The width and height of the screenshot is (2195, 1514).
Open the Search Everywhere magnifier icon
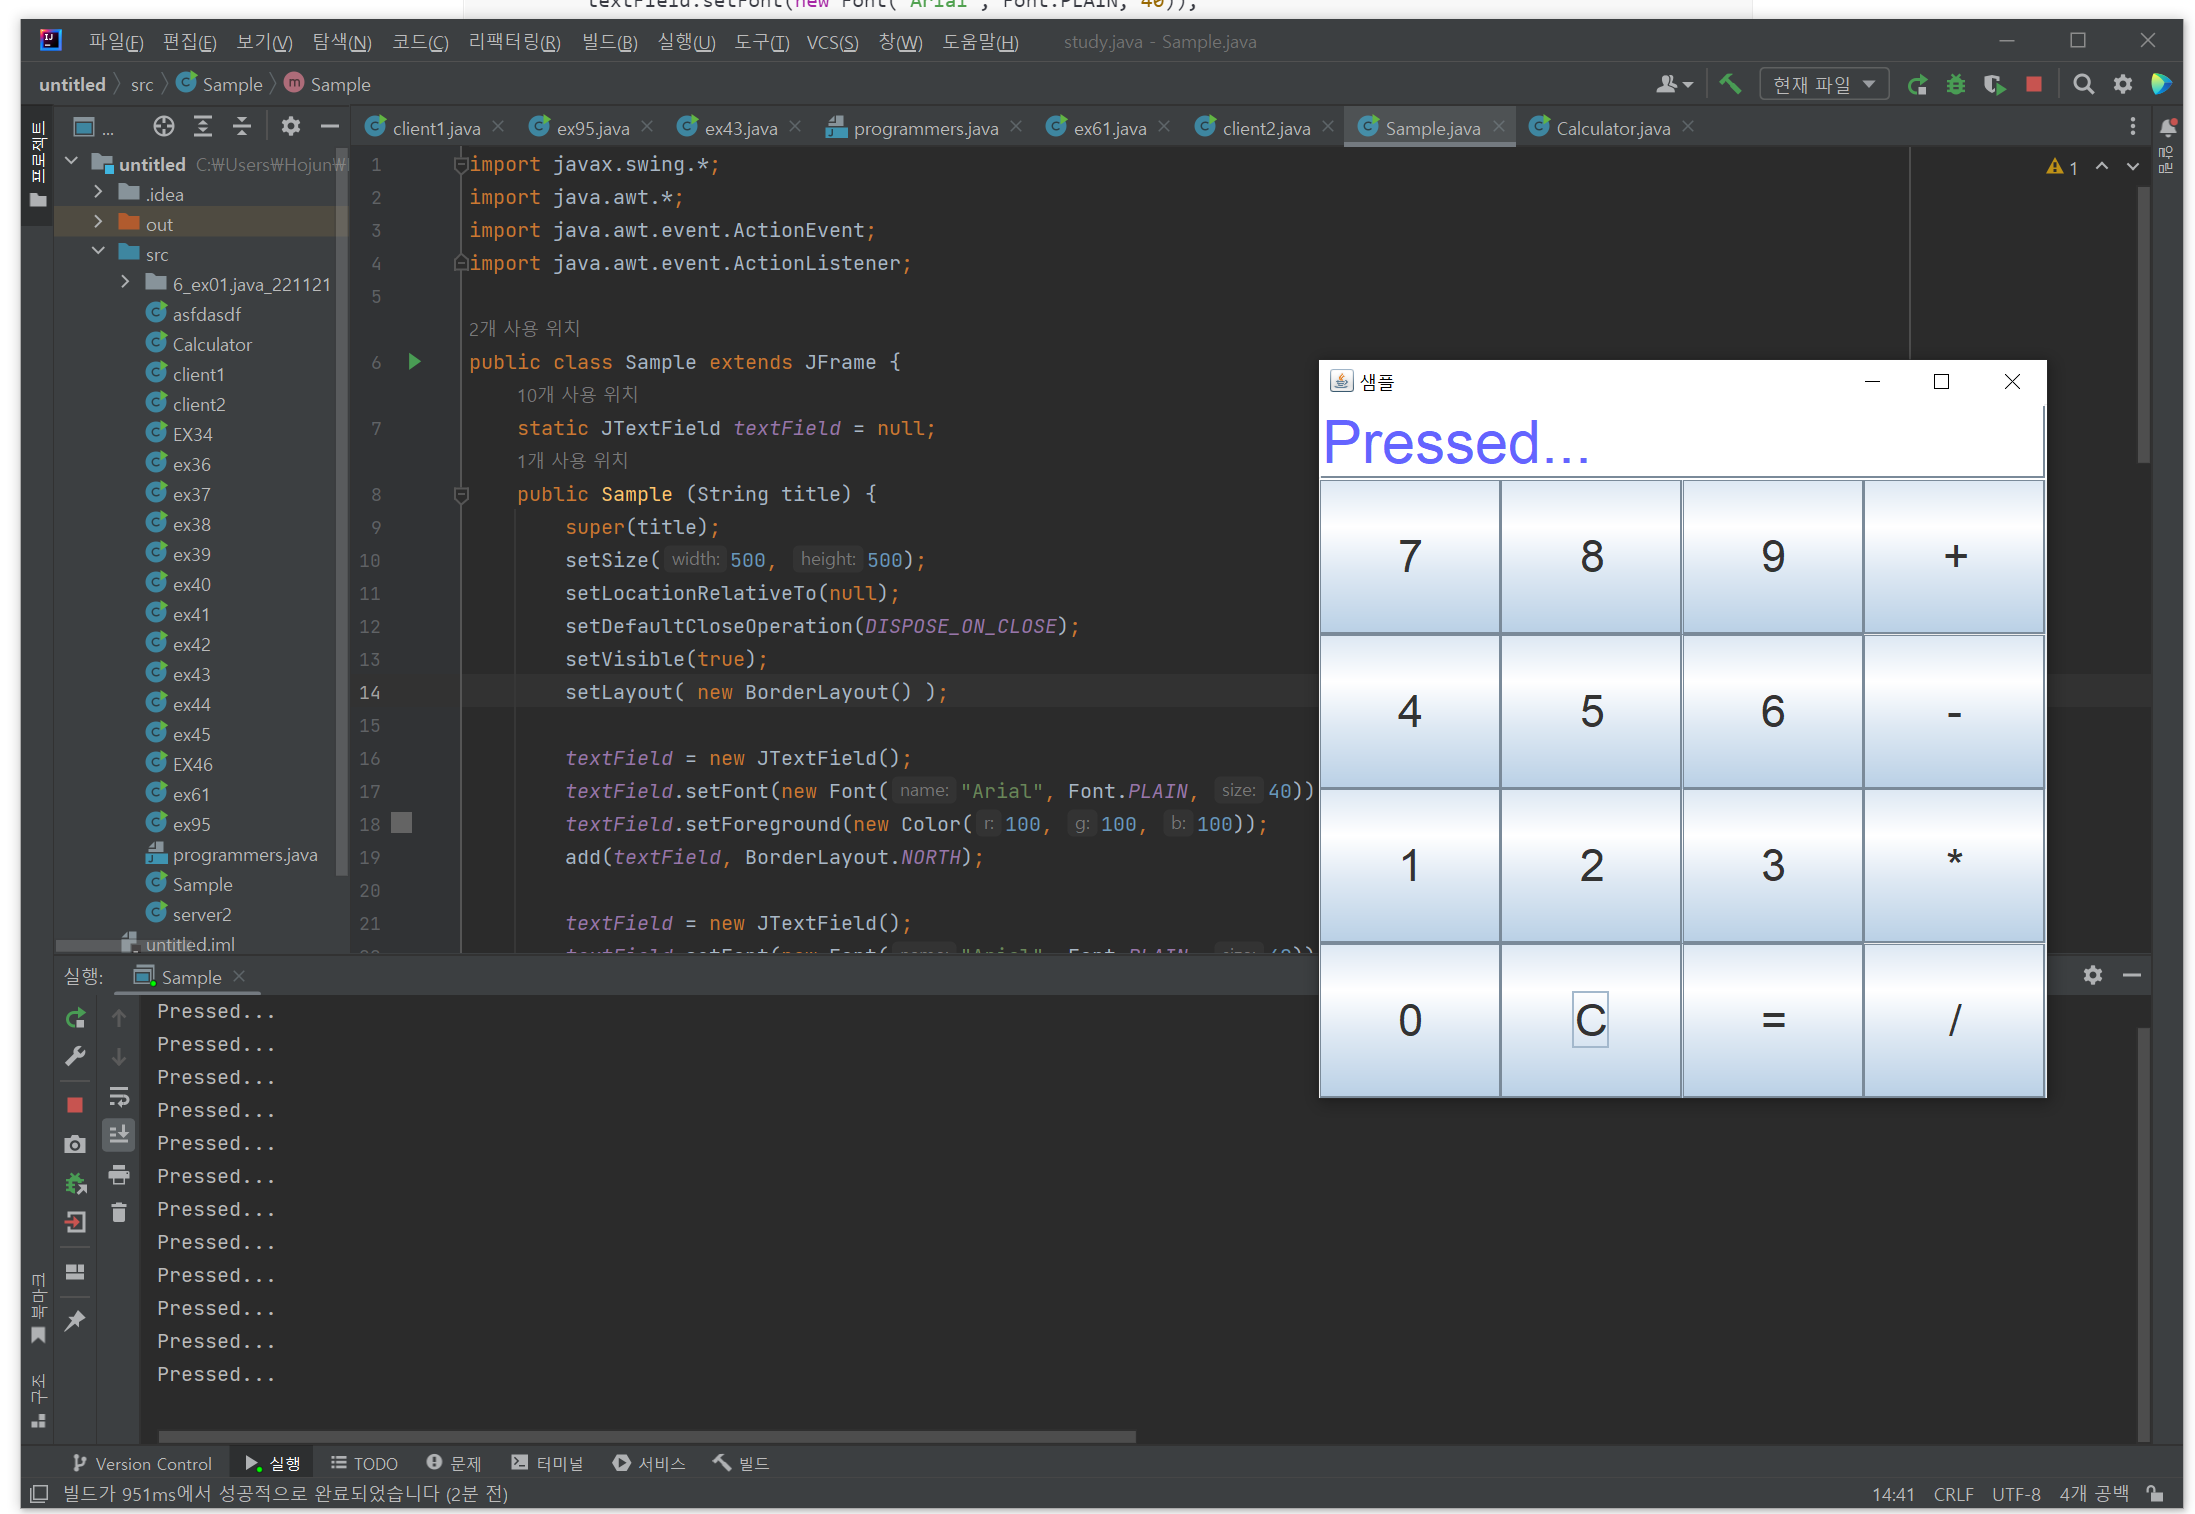[x=2083, y=84]
